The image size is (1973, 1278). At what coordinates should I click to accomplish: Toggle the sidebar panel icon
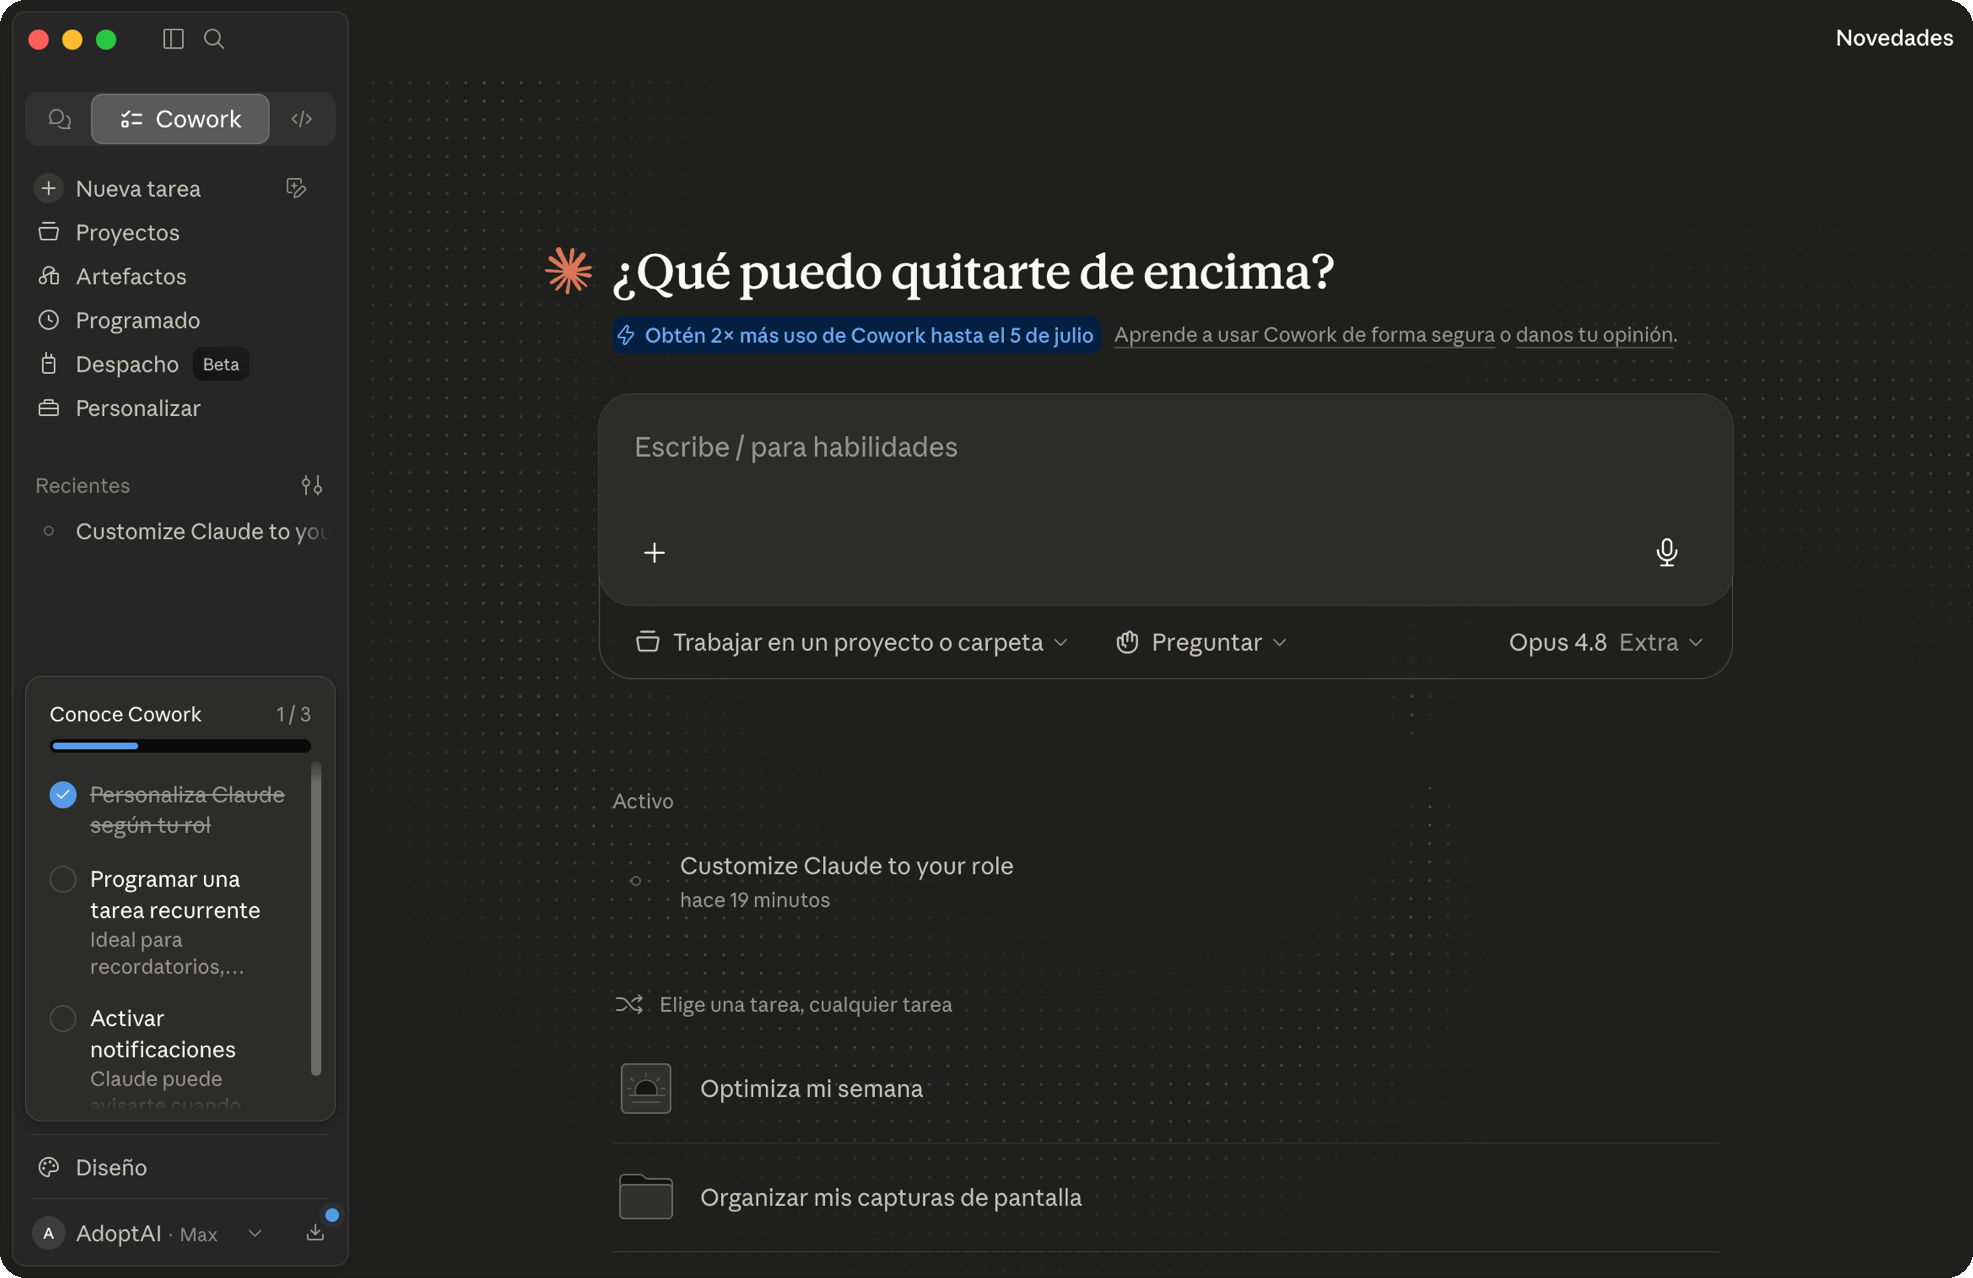pyautogui.click(x=173, y=39)
